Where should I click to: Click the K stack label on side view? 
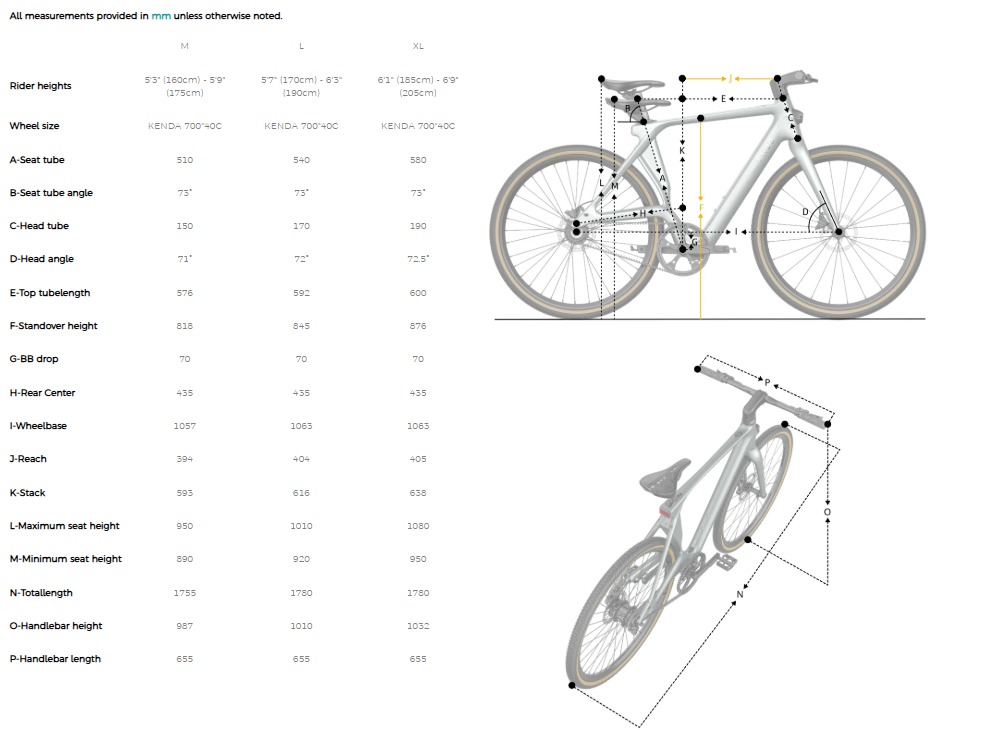coord(682,151)
